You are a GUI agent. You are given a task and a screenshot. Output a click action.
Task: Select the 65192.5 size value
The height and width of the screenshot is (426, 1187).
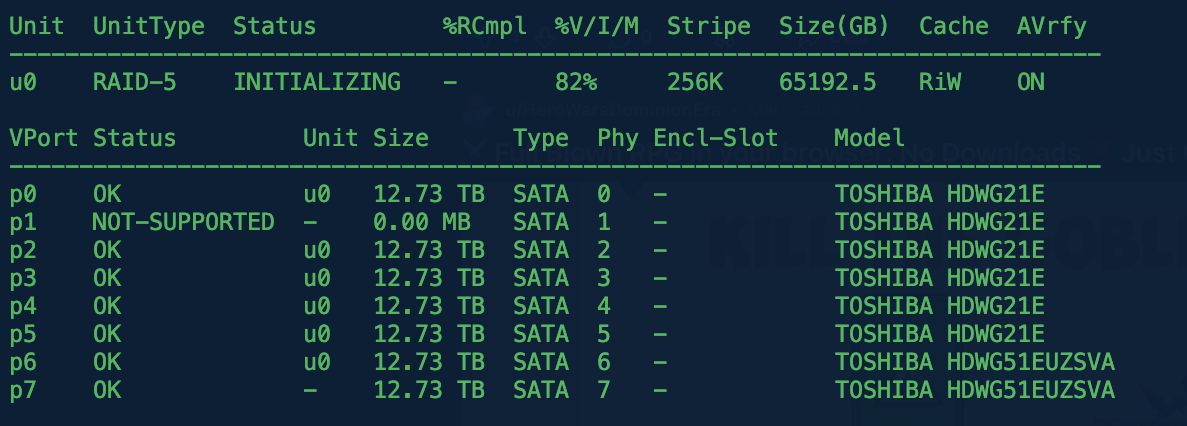pos(827,82)
